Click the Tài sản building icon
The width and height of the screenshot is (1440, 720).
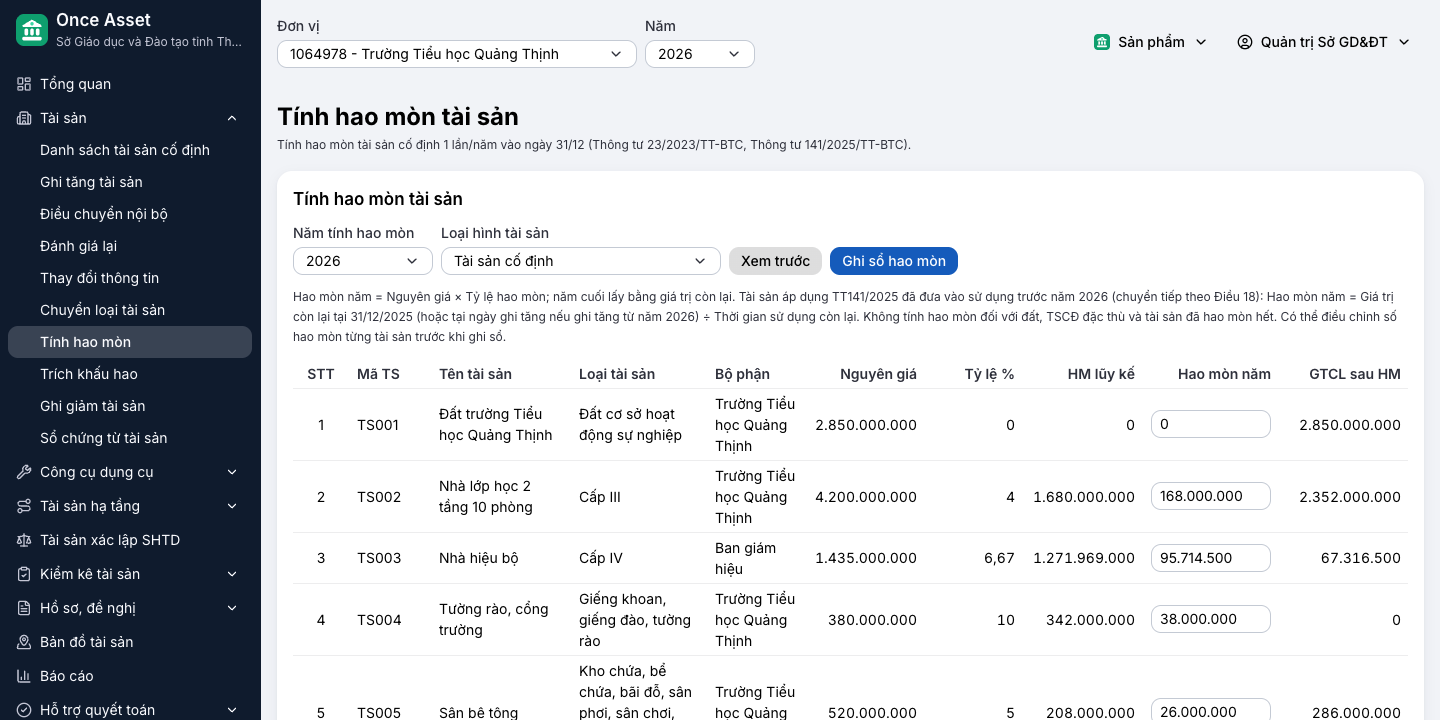(24, 118)
